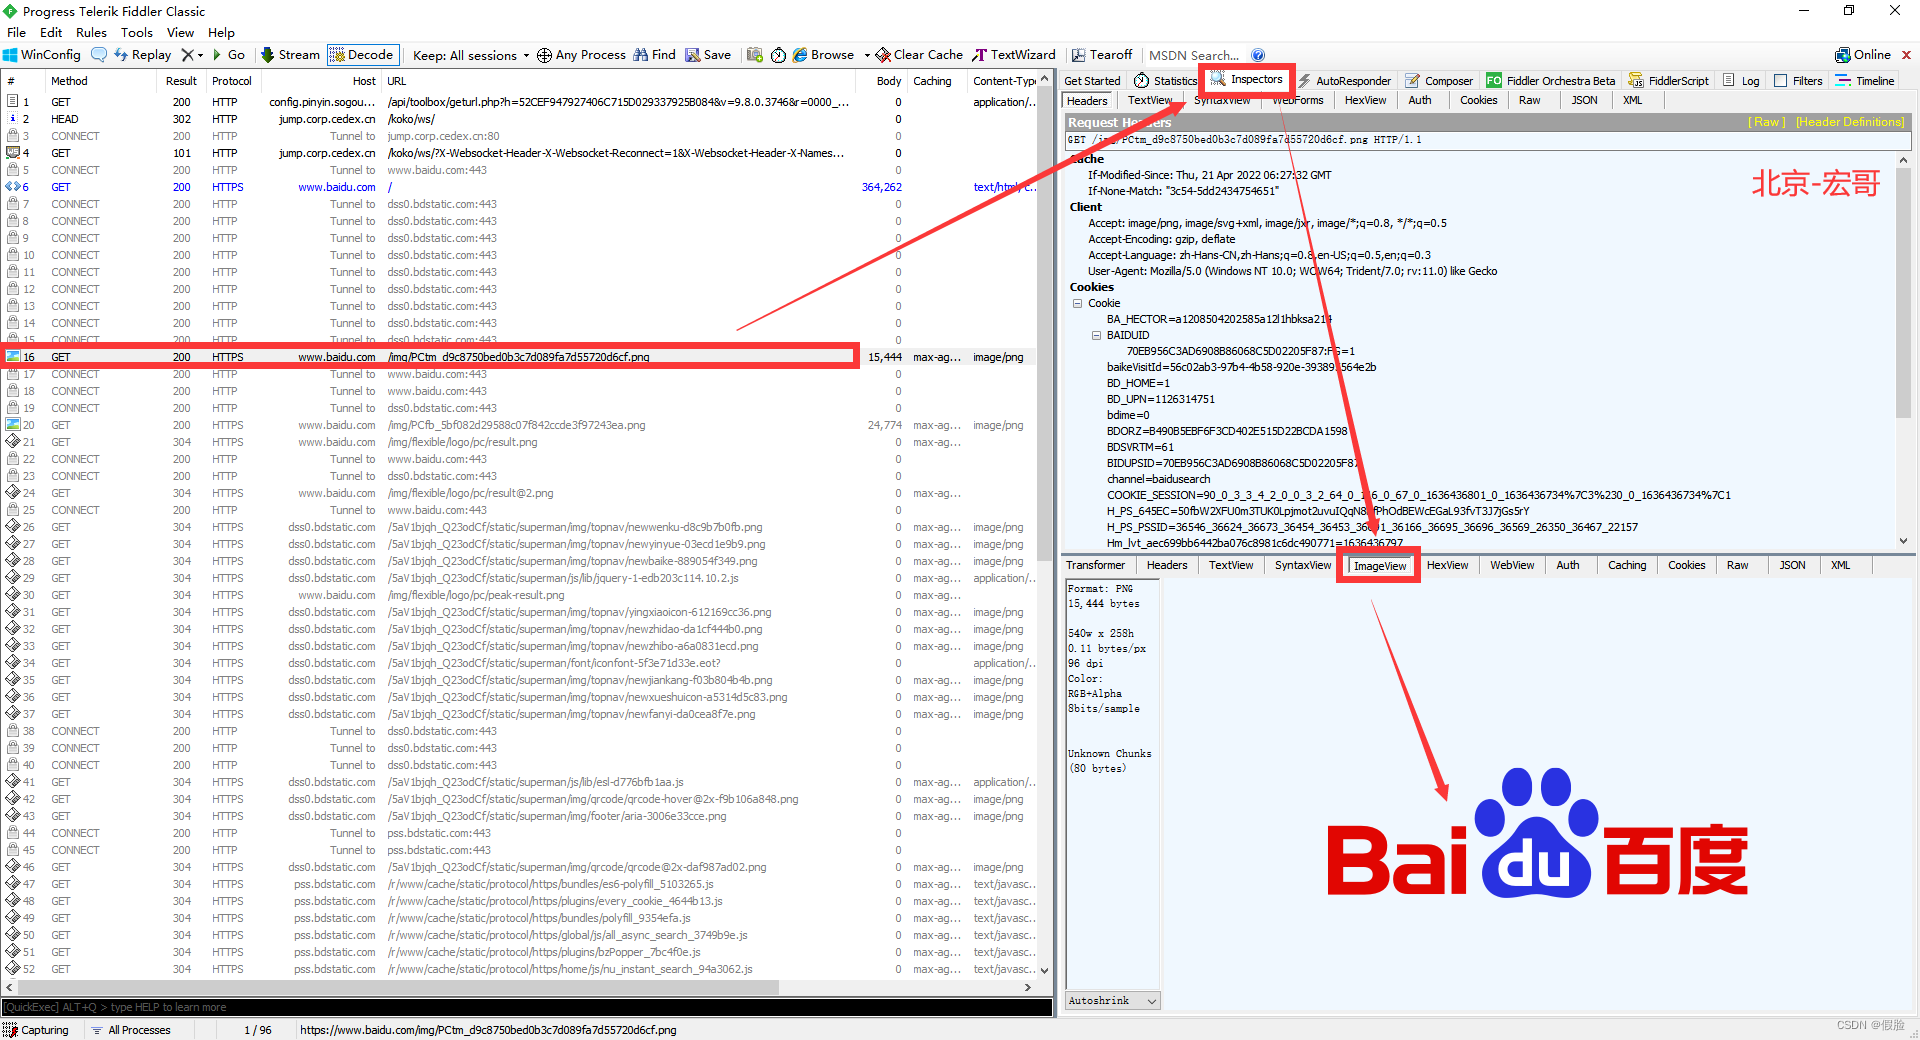Toggle Capturing in the status bar

click(37, 1030)
